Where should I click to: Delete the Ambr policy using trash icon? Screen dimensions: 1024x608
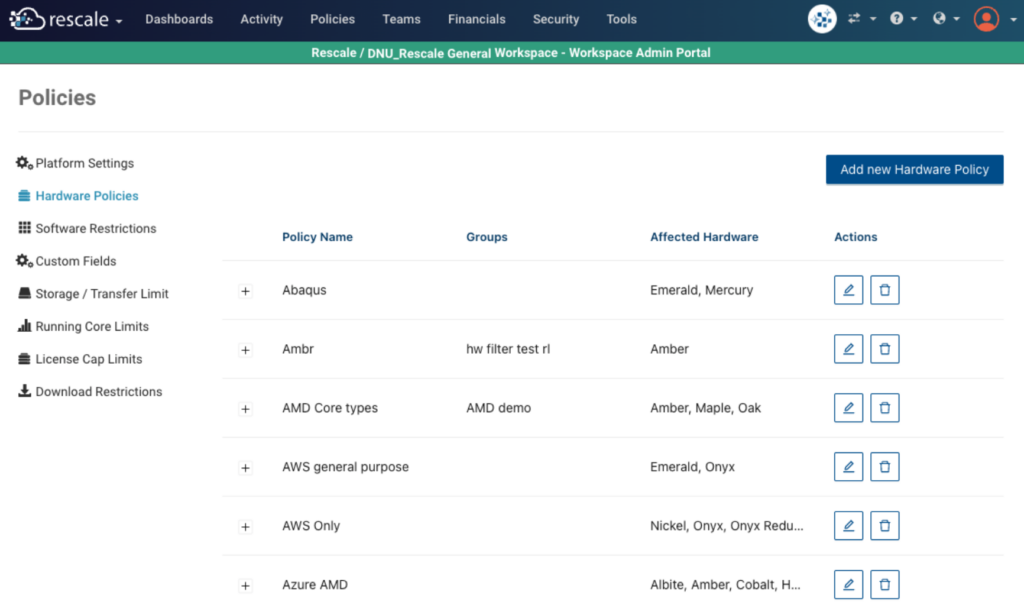coord(885,349)
